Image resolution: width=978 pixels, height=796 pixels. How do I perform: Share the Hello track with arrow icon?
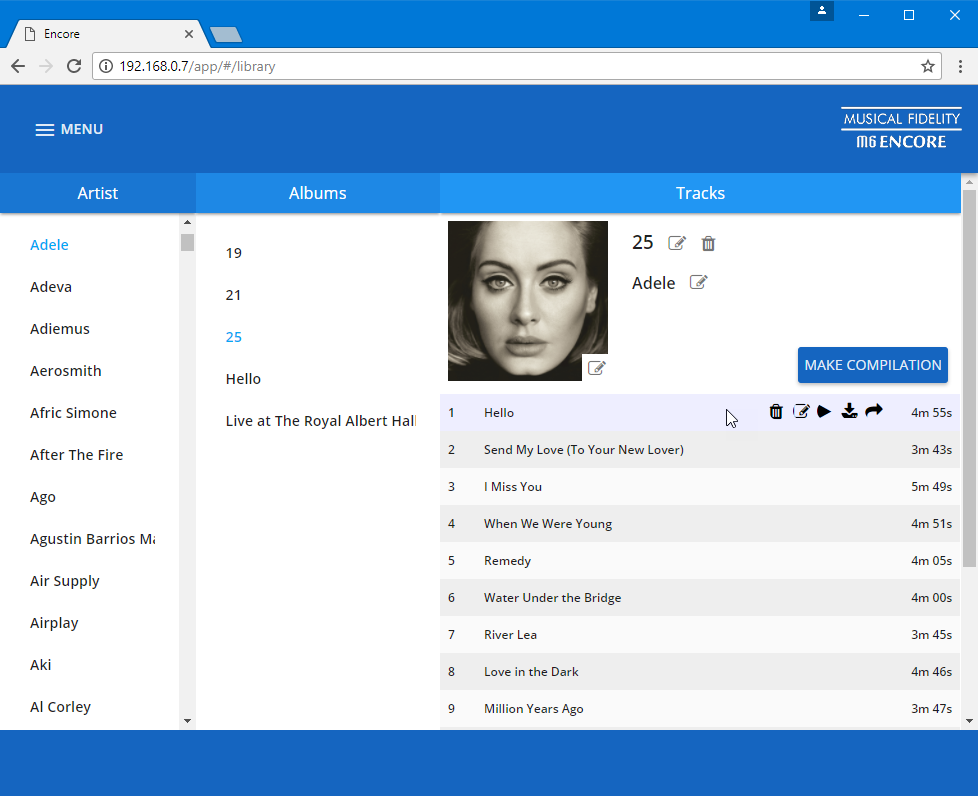coord(874,411)
